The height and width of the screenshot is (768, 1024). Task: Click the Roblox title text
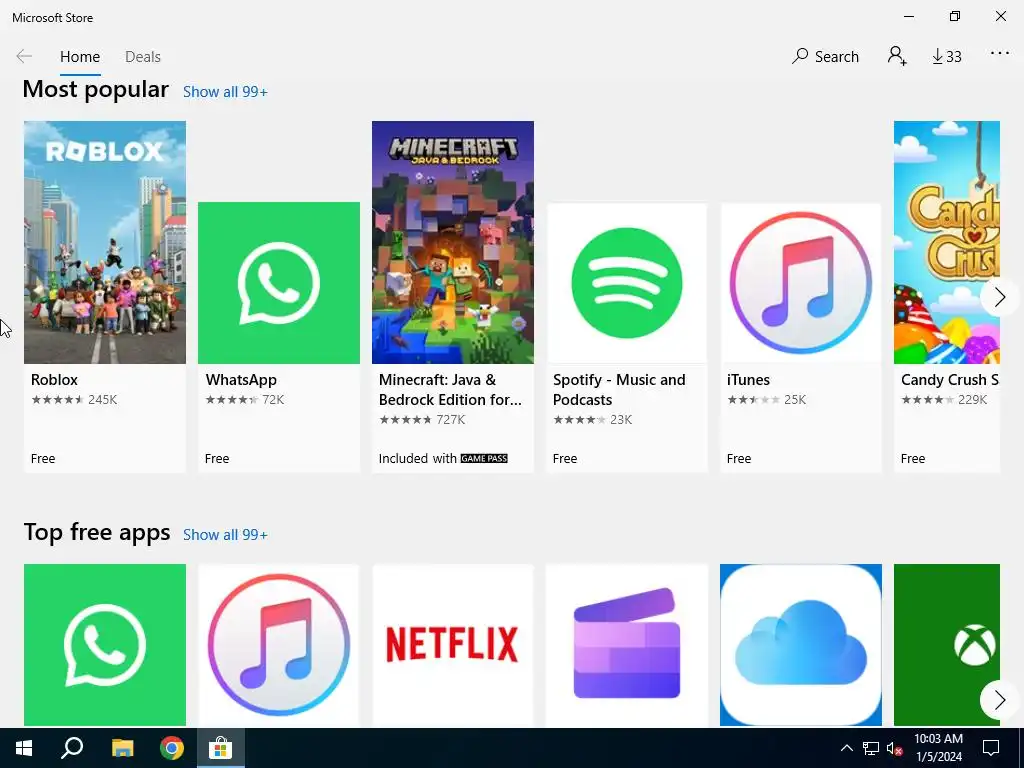point(54,379)
